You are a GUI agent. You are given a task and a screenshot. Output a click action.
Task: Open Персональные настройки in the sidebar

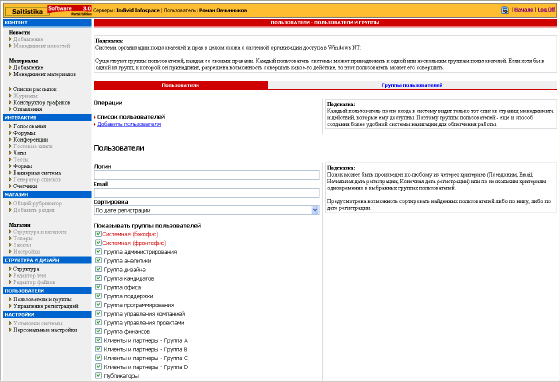point(45,330)
